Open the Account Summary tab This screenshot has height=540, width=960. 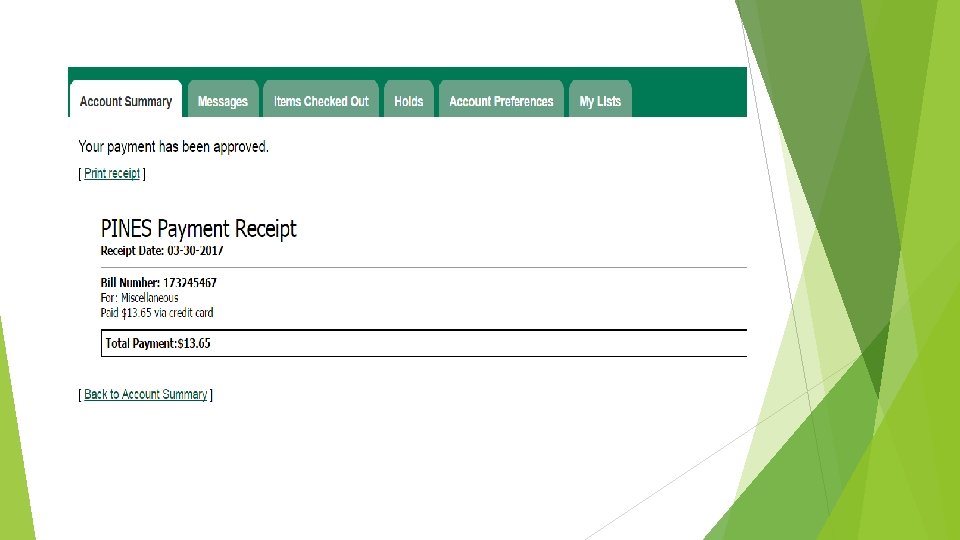pyautogui.click(x=126, y=99)
